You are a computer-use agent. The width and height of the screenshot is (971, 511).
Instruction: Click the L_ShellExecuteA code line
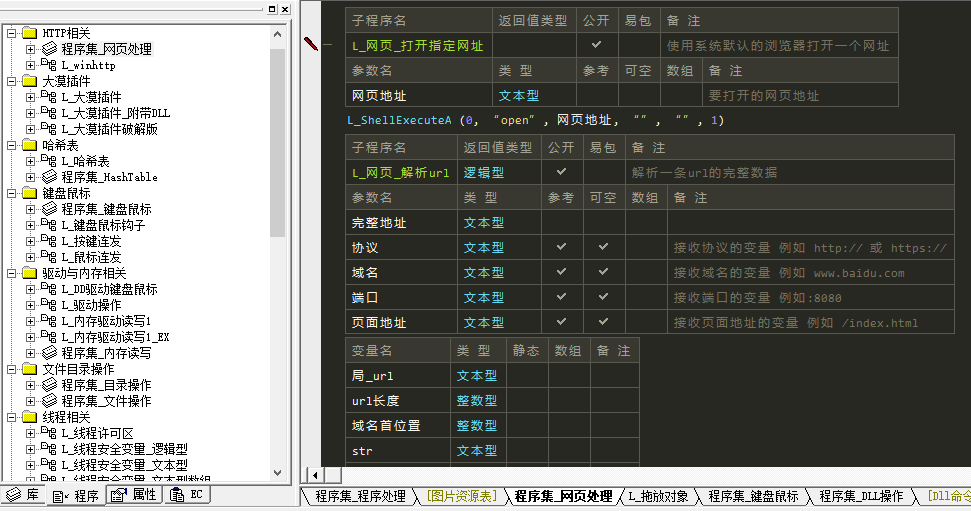pyautogui.click(x=535, y=120)
